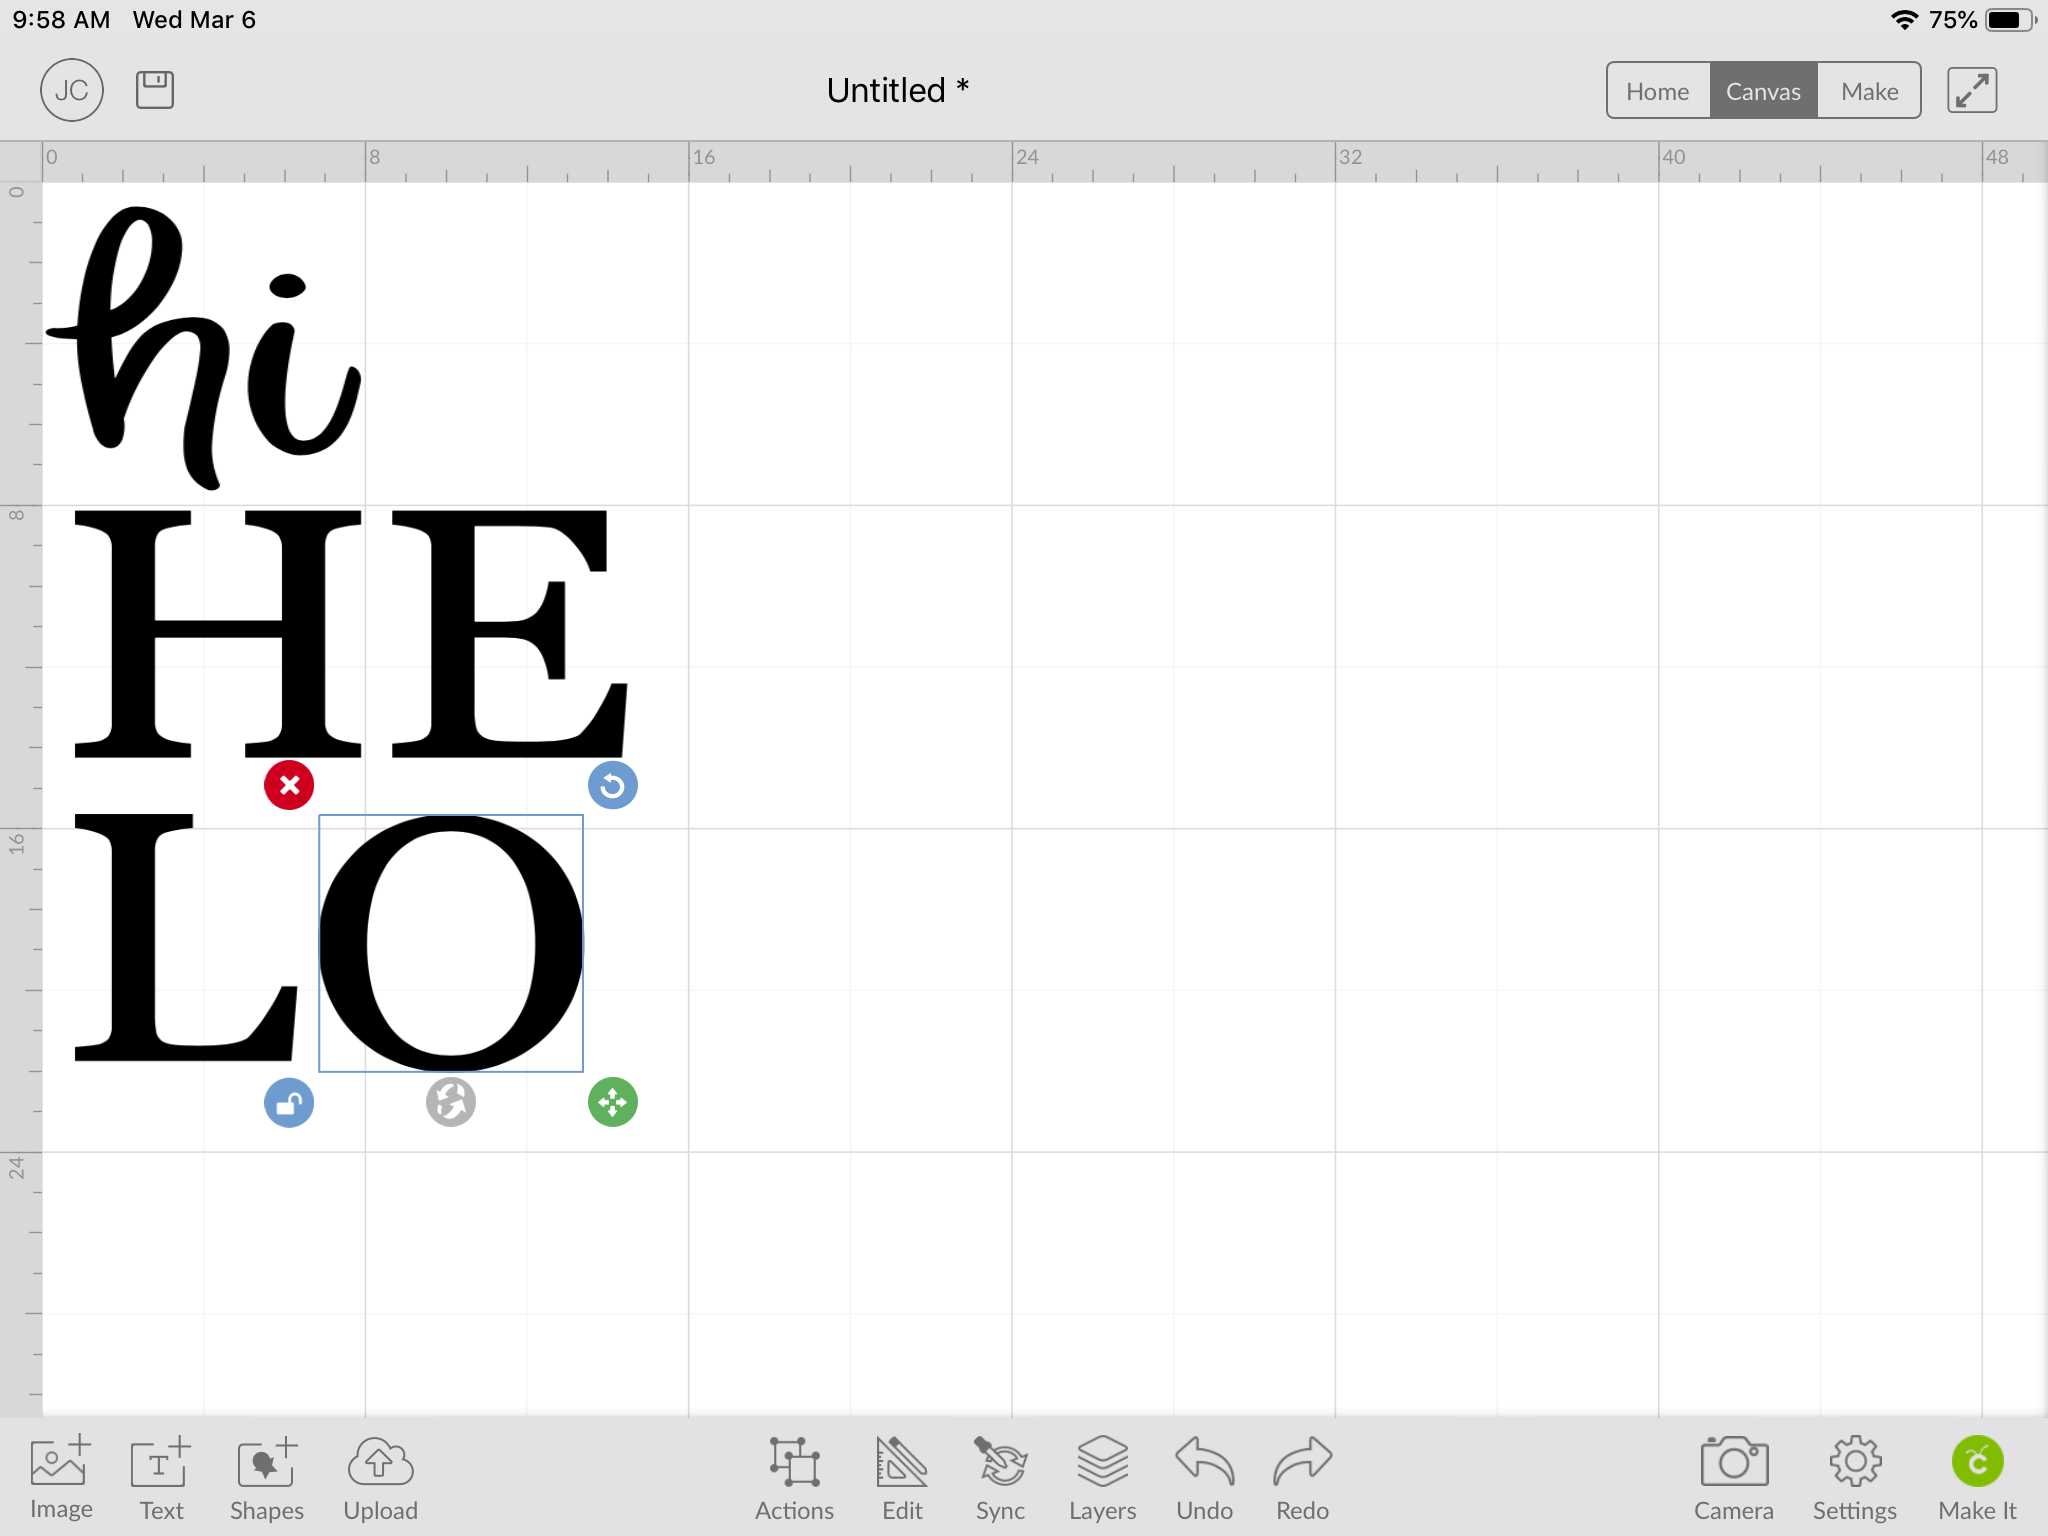Save project using the disk icon
Screen dimensions: 2048x1536
coord(155,90)
